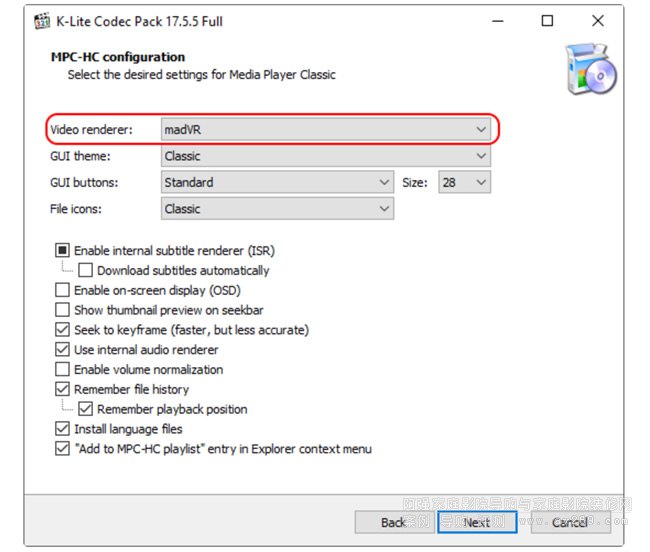Uncheck Remember file history
The width and height of the screenshot is (650, 552).
[62, 389]
